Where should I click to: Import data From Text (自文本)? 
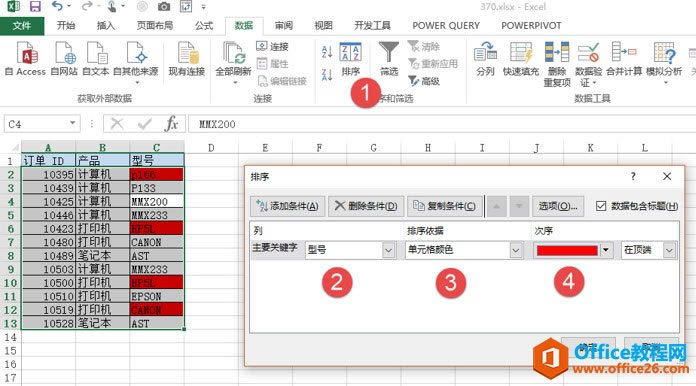[95, 59]
